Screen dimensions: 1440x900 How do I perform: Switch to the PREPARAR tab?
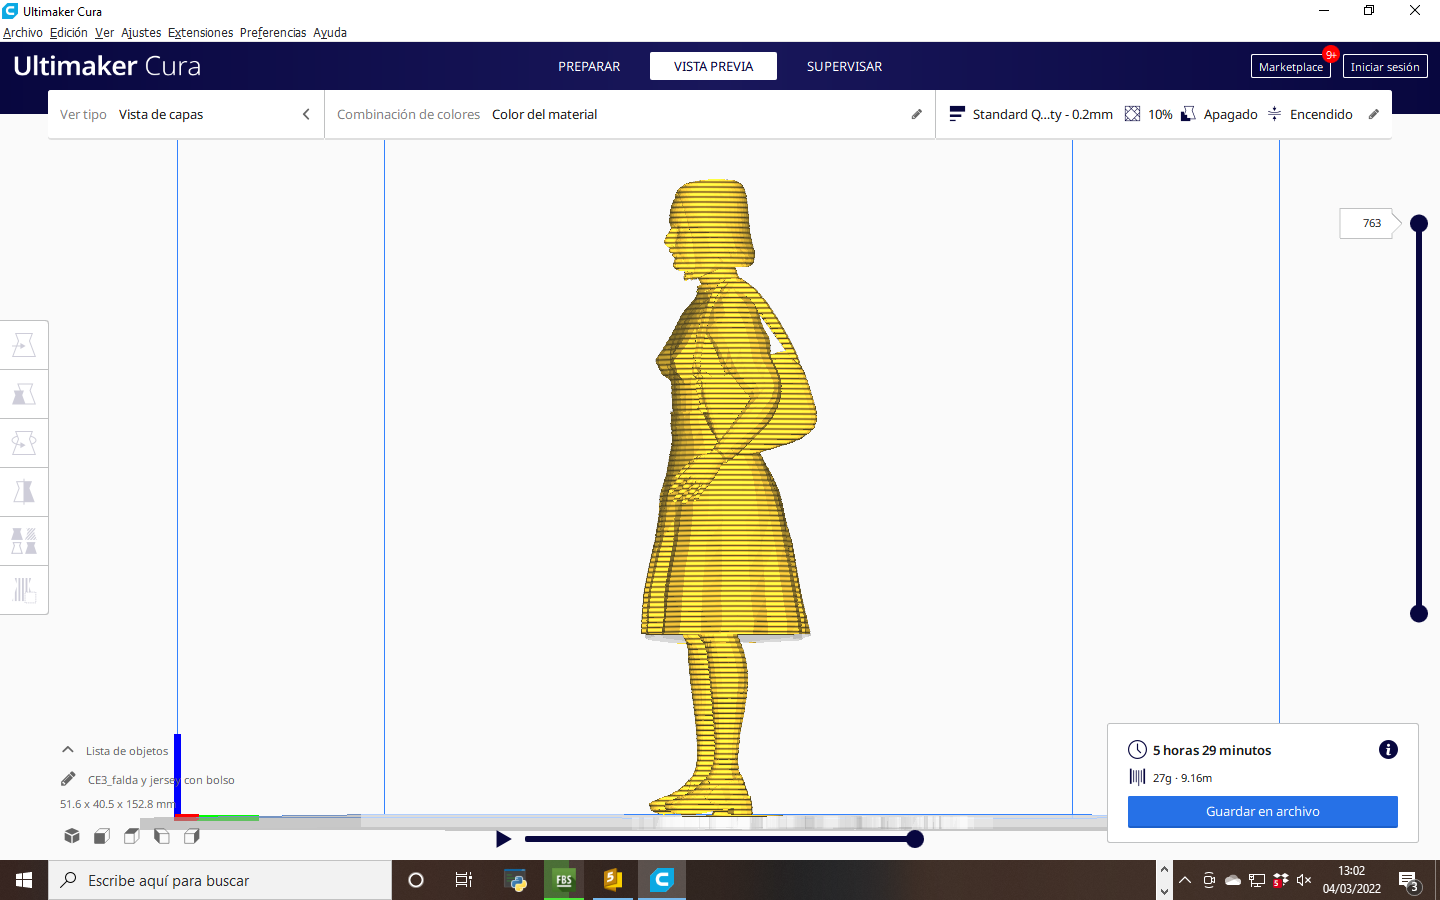(589, 66)
